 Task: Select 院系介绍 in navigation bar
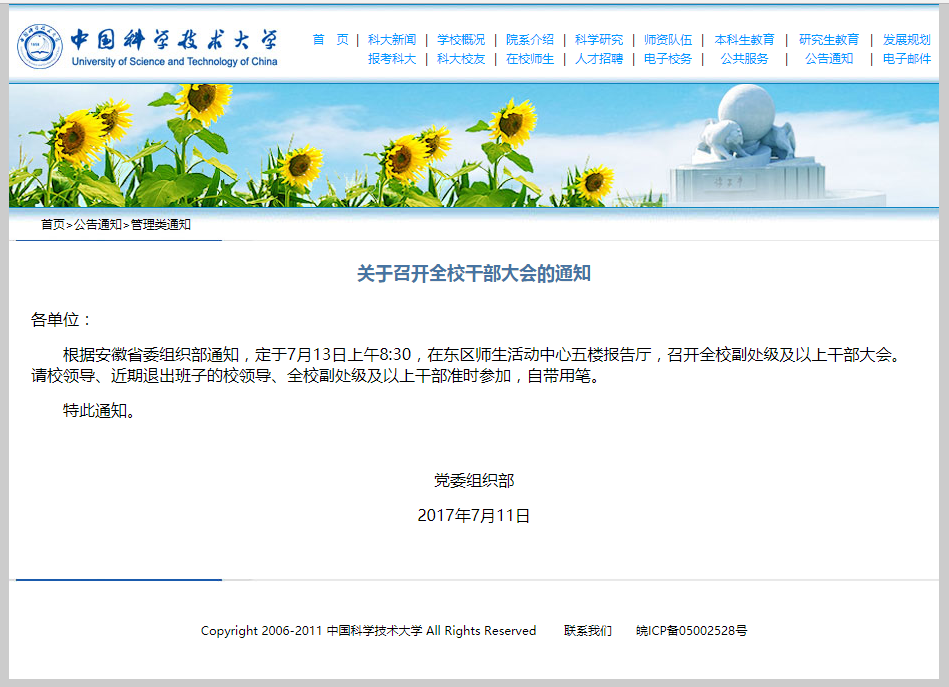click(530, 40)
